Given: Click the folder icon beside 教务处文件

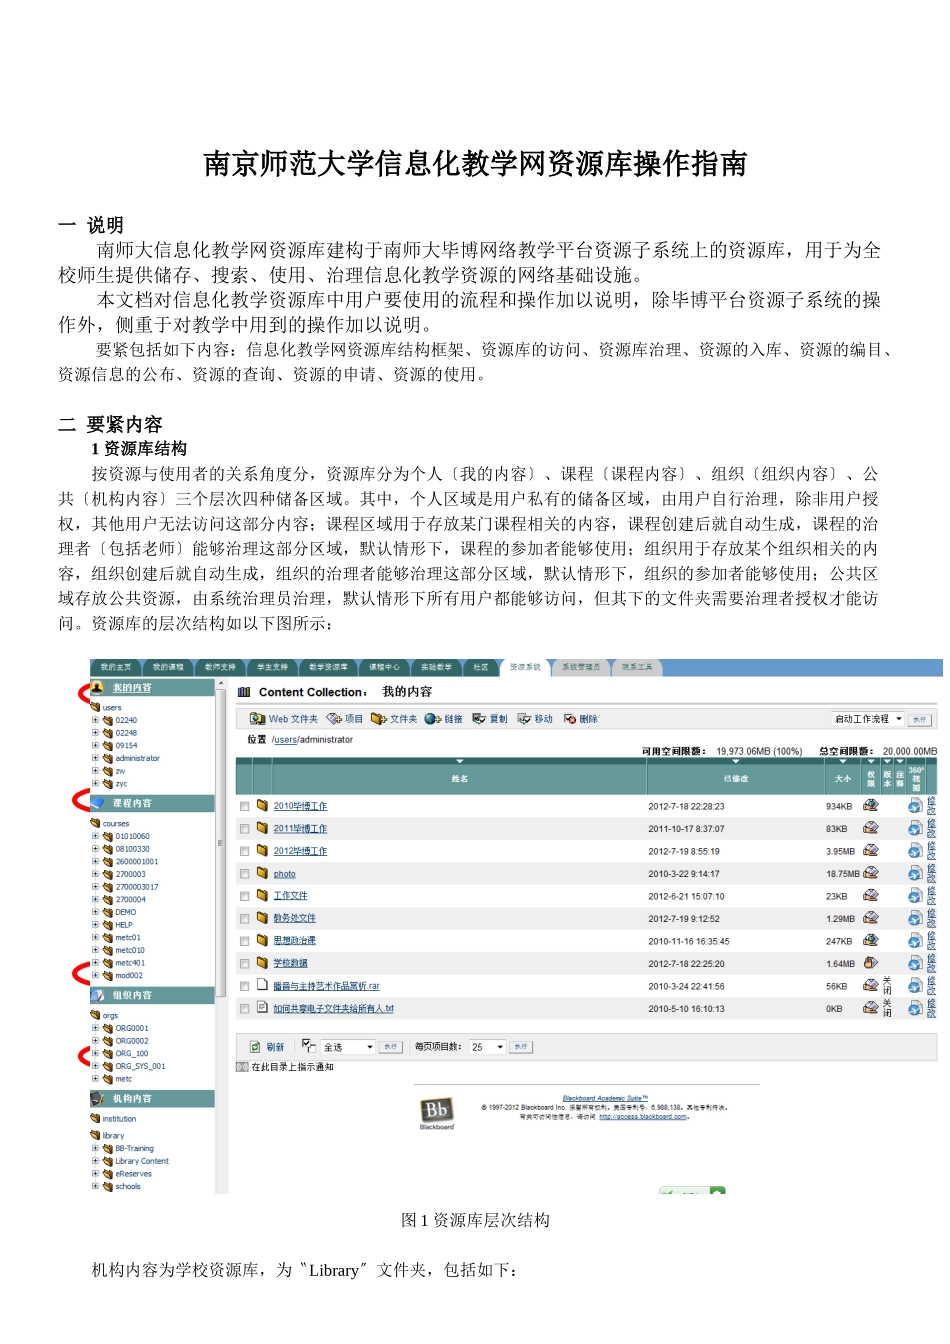Looking at the screenshot, I should 262,918.
